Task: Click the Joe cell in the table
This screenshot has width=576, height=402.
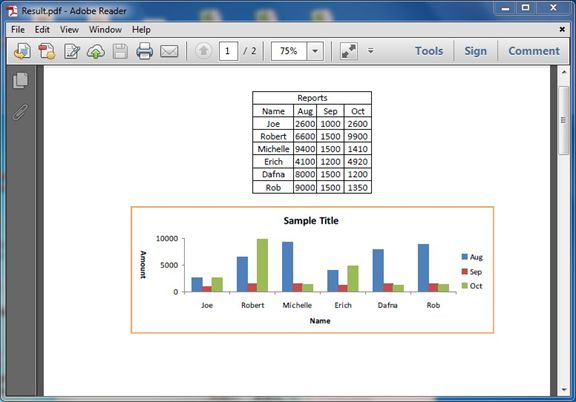Action: click(x=273, y=124)
